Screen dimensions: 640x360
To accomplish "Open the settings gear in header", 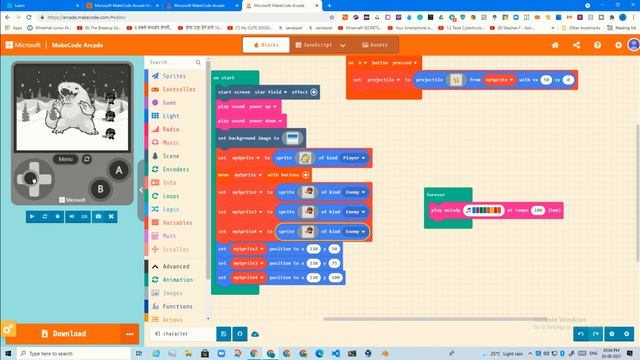I will click(618, 45).
